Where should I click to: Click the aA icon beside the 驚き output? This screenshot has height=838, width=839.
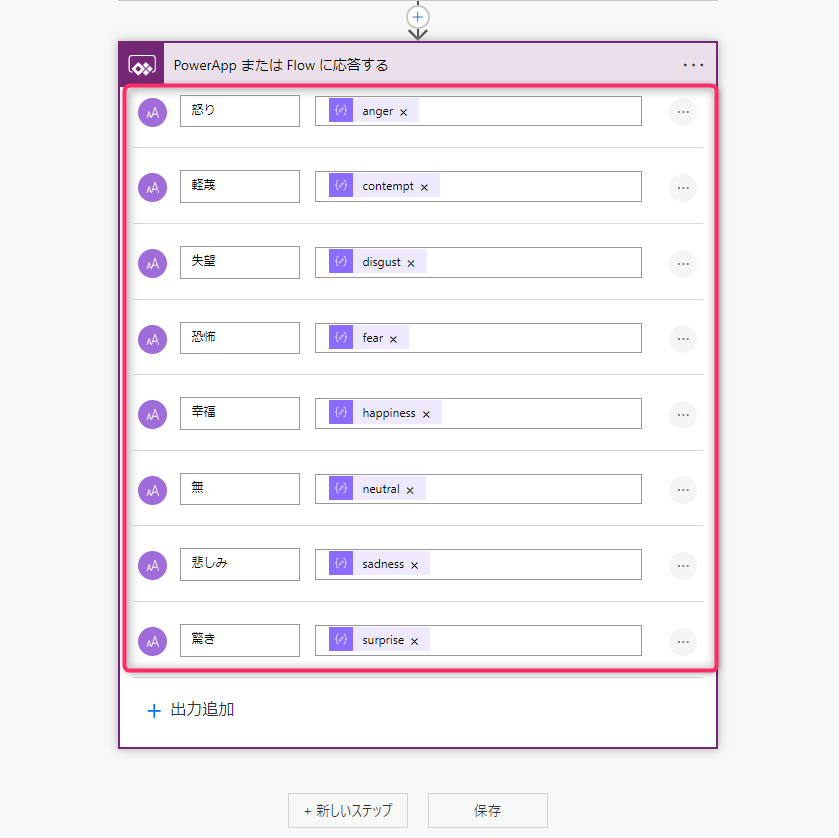pos(152,641)
